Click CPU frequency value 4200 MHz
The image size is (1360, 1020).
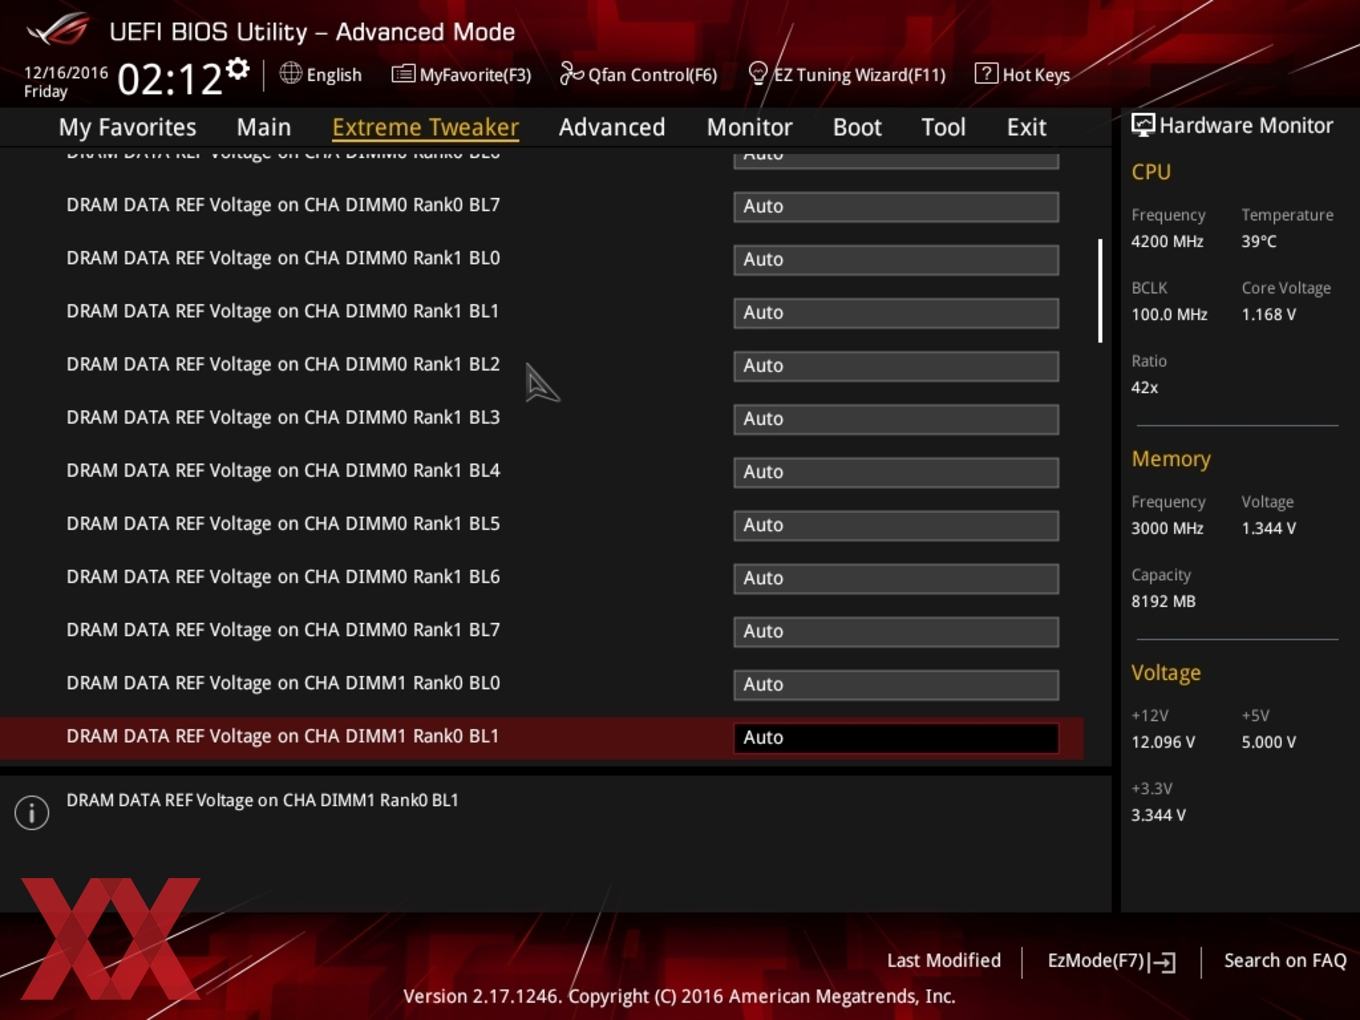pyautogui.click(x=1167, y=241)
